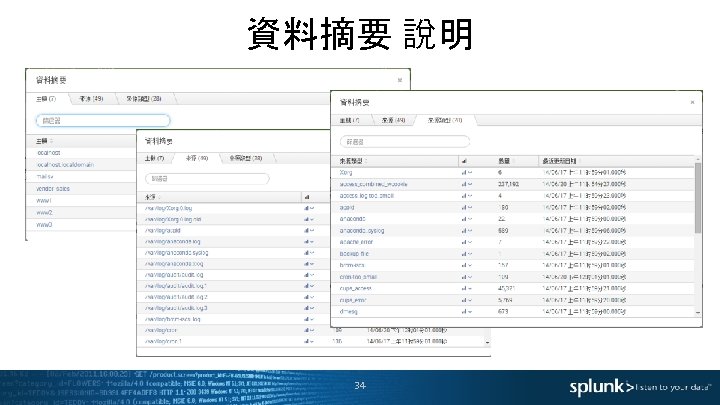720x405 pixels.
Task: Open the /var/log/acpid source link
Action: coord(163,231)
